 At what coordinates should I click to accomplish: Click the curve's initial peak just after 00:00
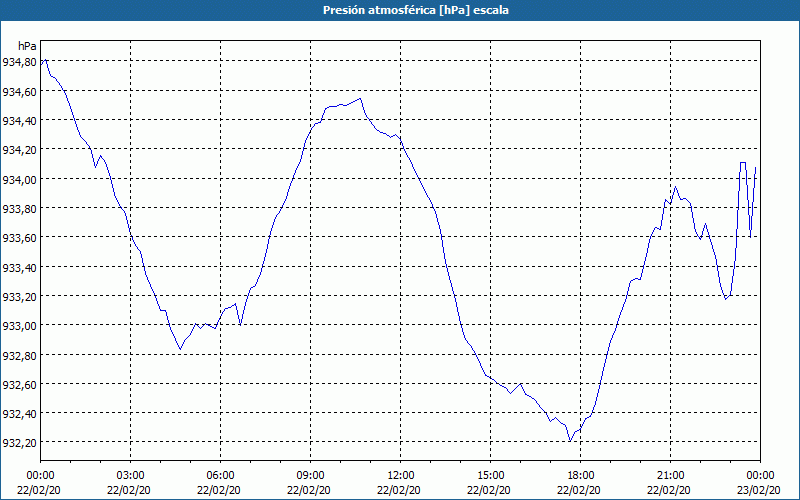(46, 60)
